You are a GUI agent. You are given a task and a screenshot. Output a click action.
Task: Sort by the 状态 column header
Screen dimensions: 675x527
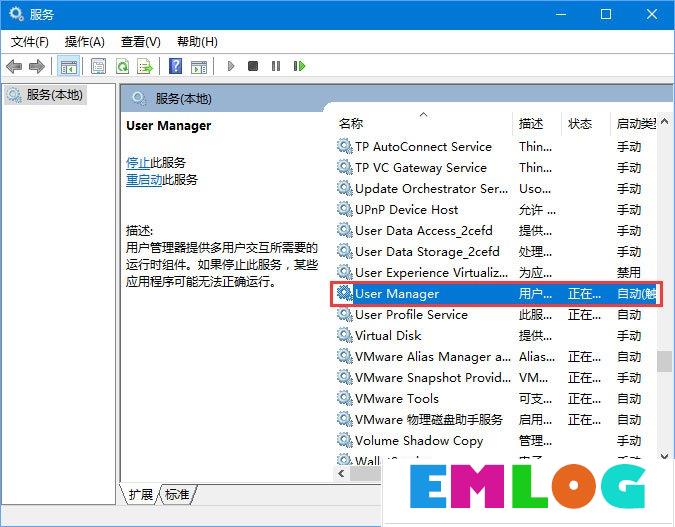pos(580,124)
